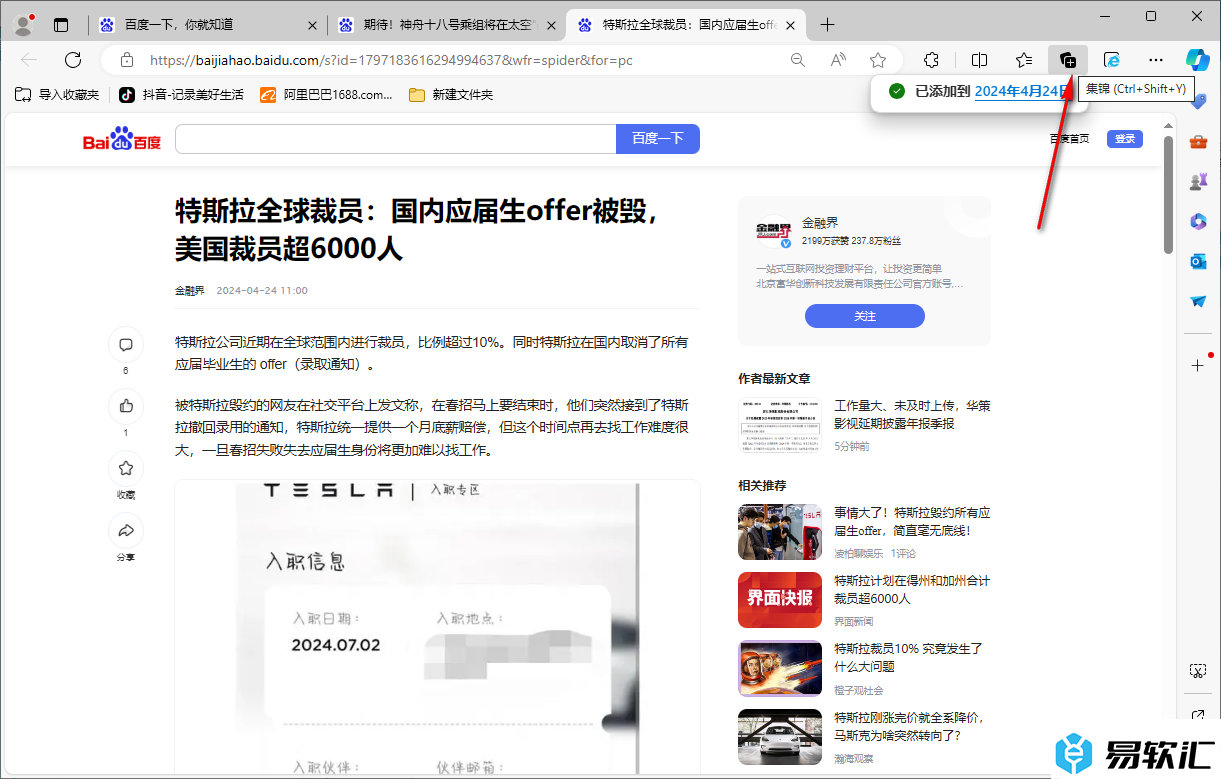This screenshot has width=1221, height=779.
Task: Open the 2024年4月24日 collection link
Action: (x=1023, y=91)
